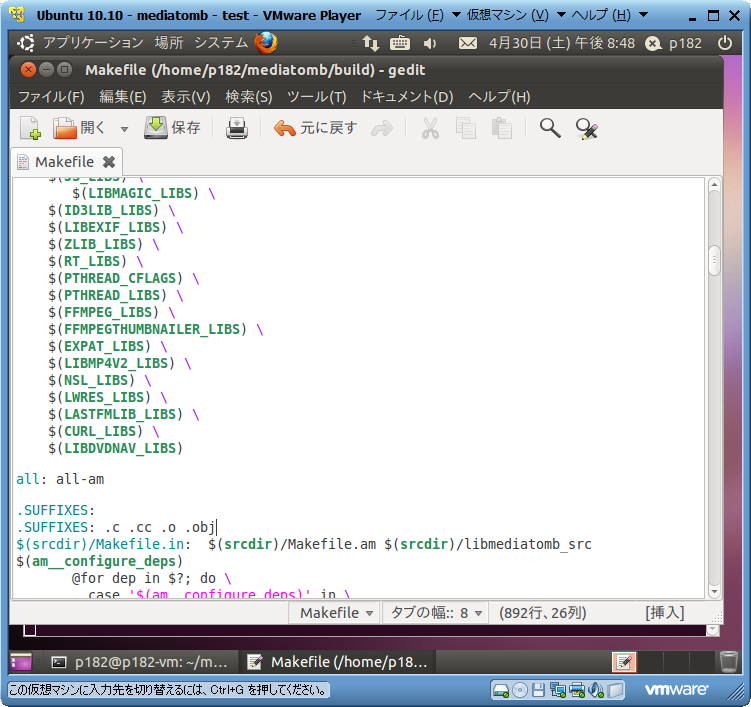Screen dimensions: 751x707
Task: Click the $(LIBMAGIC_LIBS) line
Action: 144,194
